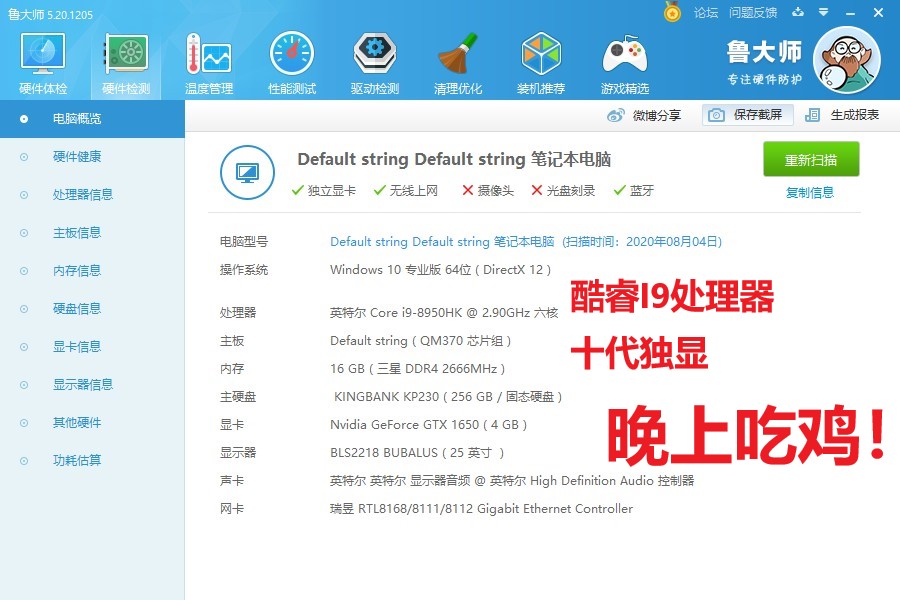This screenshot has height=600, width=900.
Task: Click the Weibo logo icon
Action: (615, 115)
